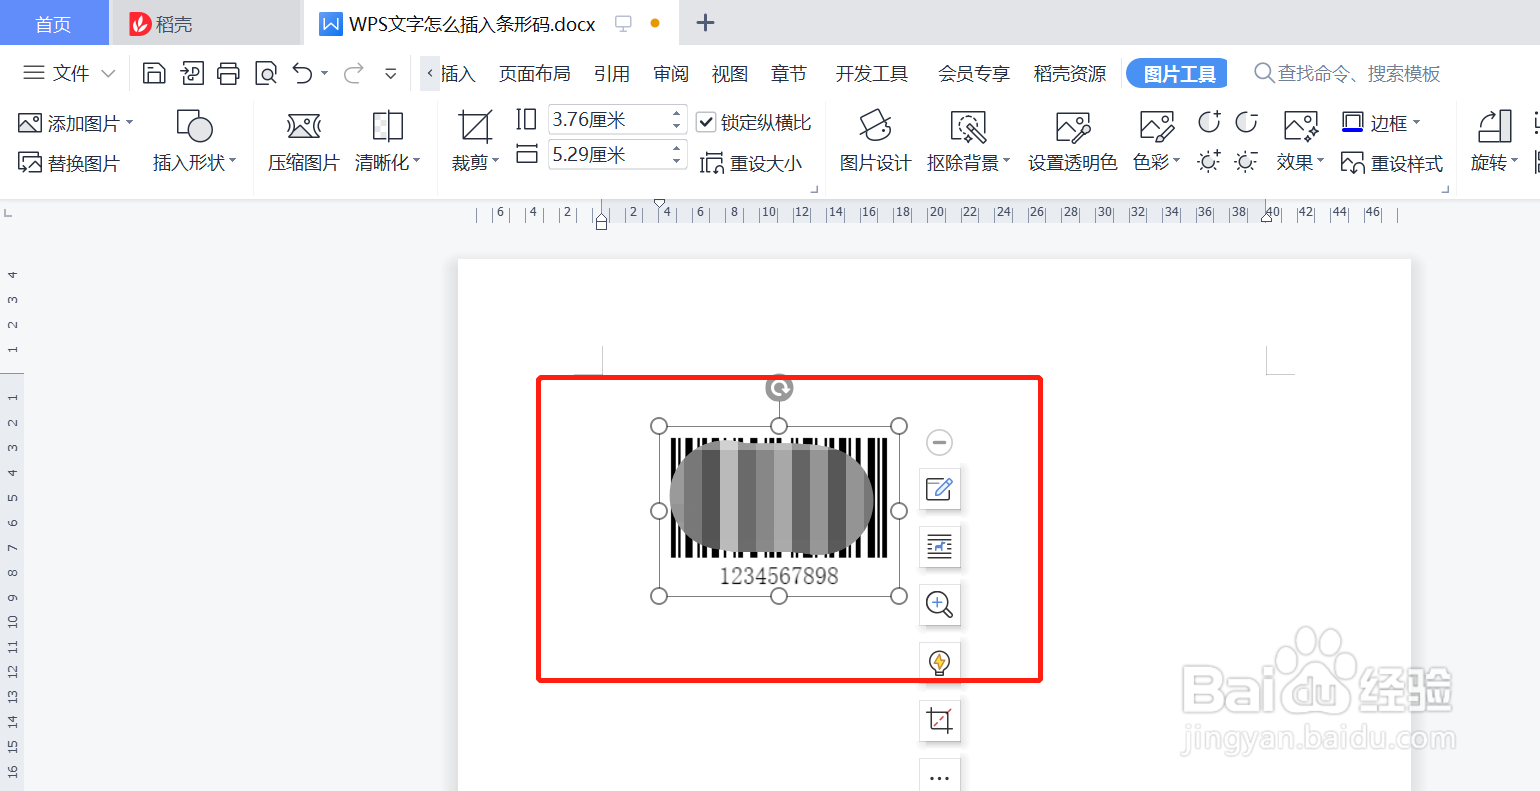Click the right indent marker on the ruler
The image size is (1540, 791).
tap(1267, 215)
